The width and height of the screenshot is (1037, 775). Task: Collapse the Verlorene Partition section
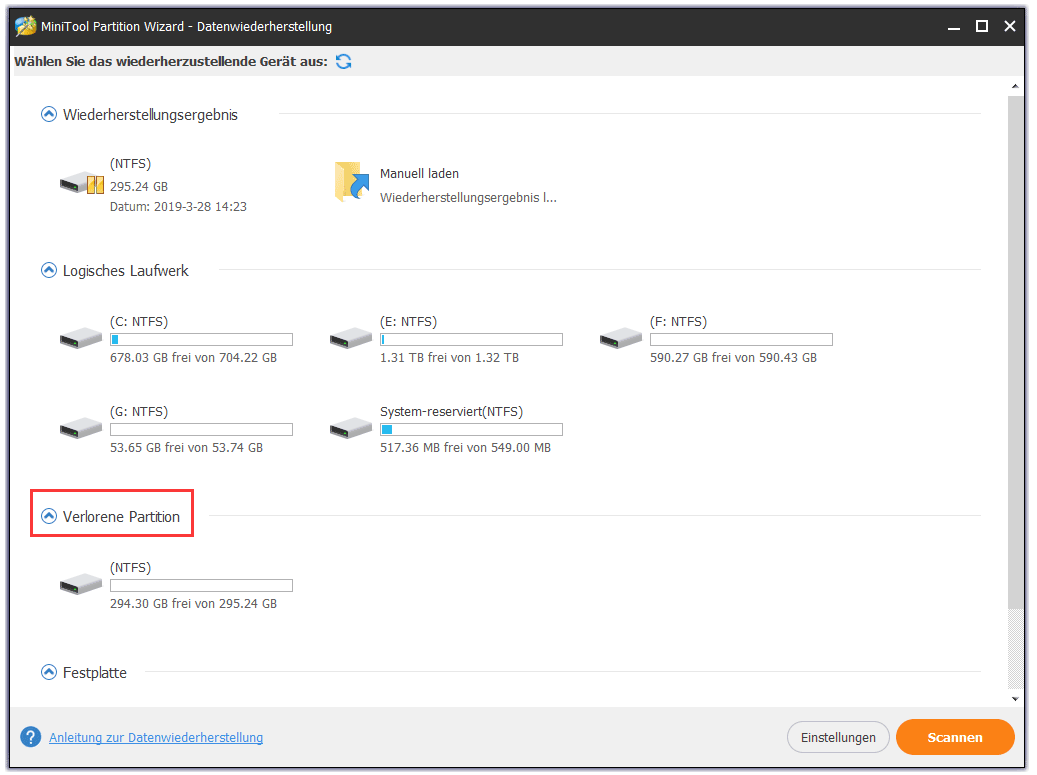pos(49,516)
